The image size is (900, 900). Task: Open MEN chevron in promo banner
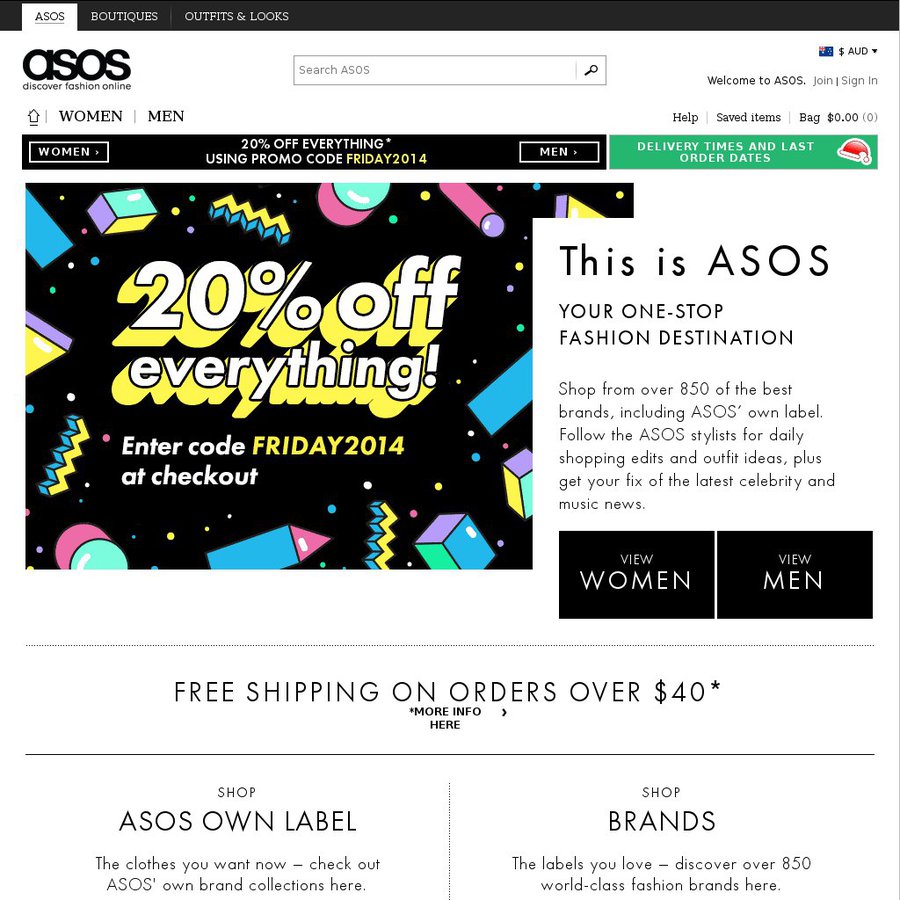pos(557,151)
